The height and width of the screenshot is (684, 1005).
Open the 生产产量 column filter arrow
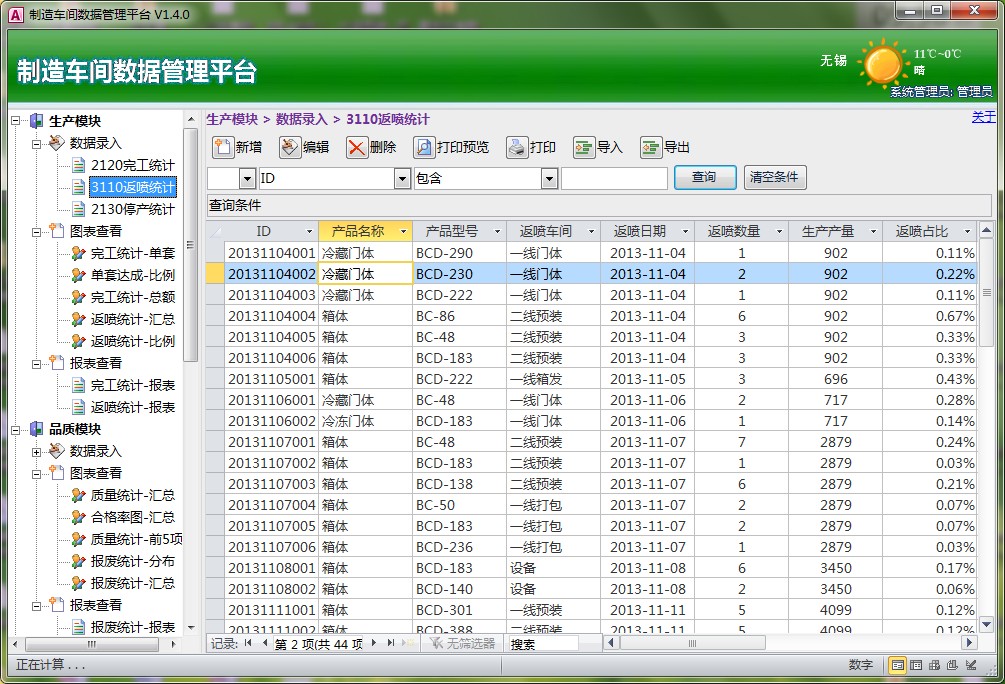click(x=873, y=231)
